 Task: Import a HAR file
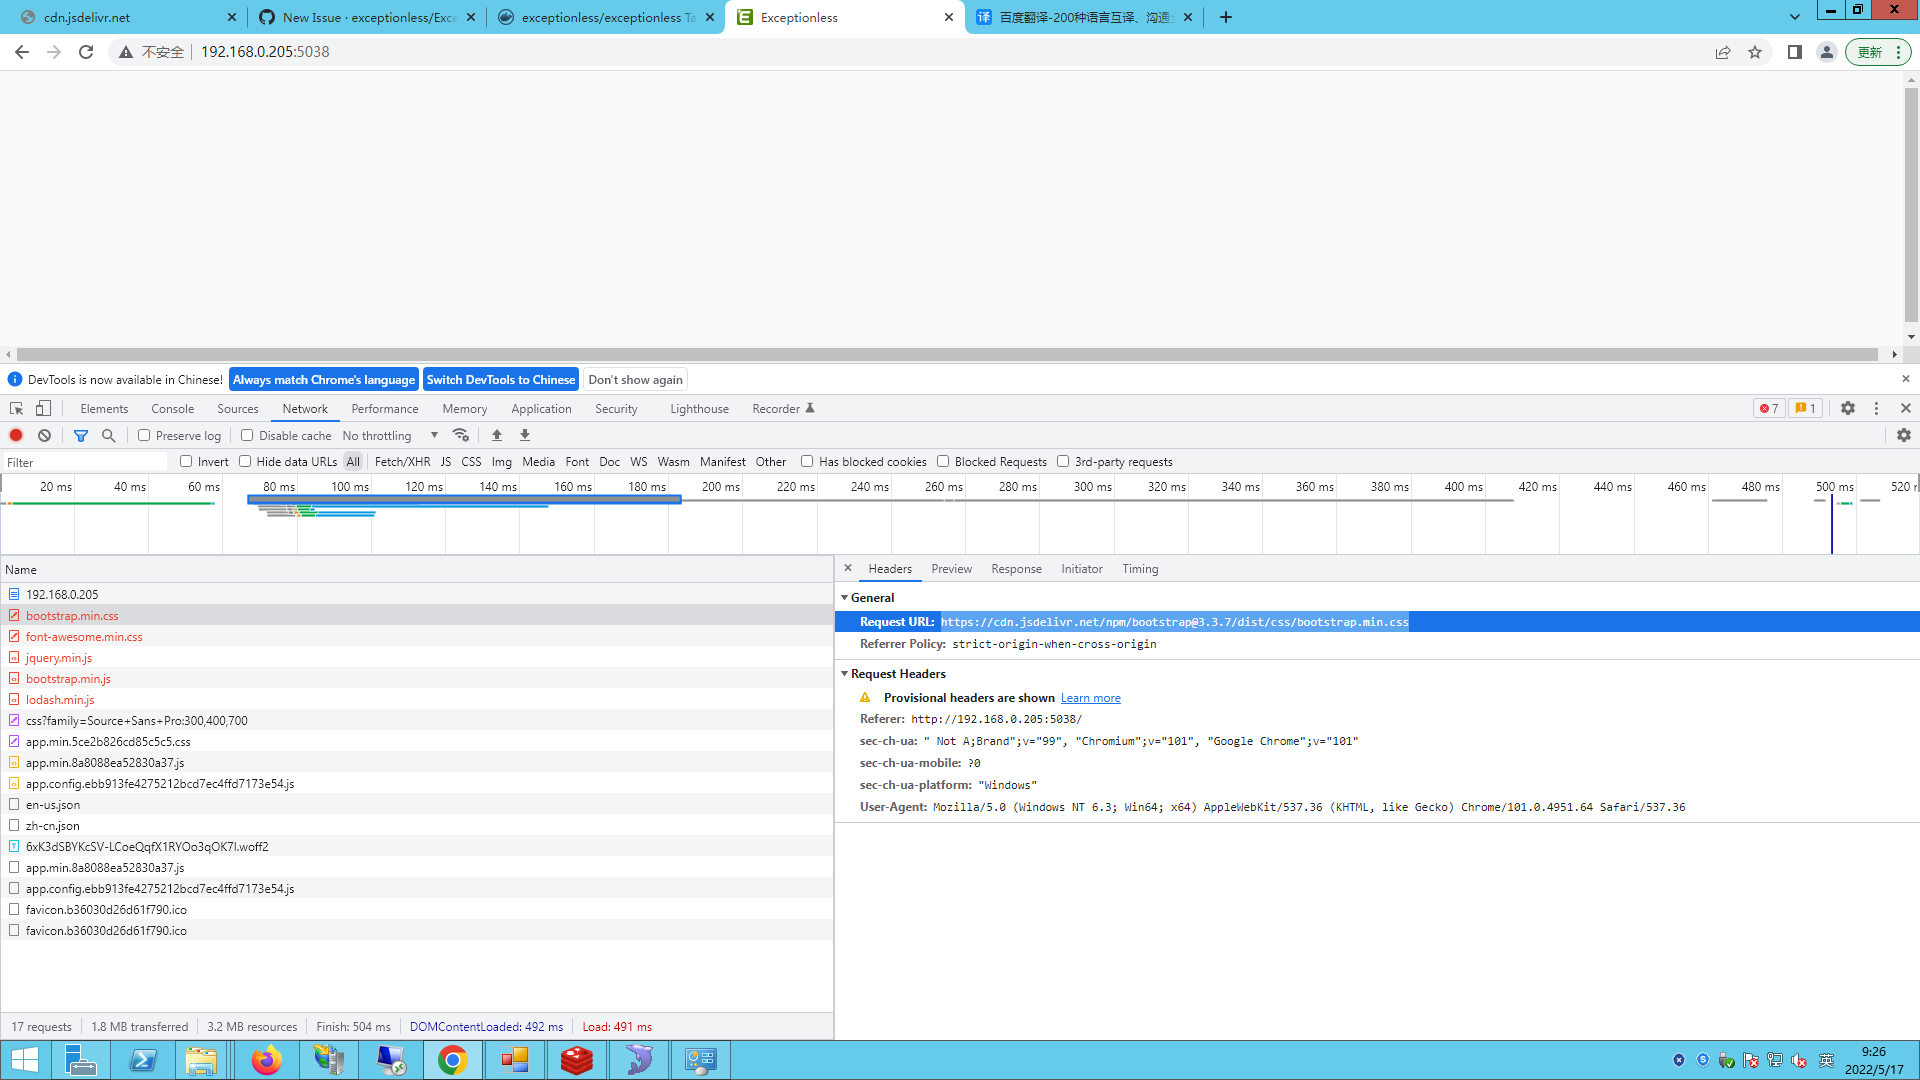click(496, 435)
